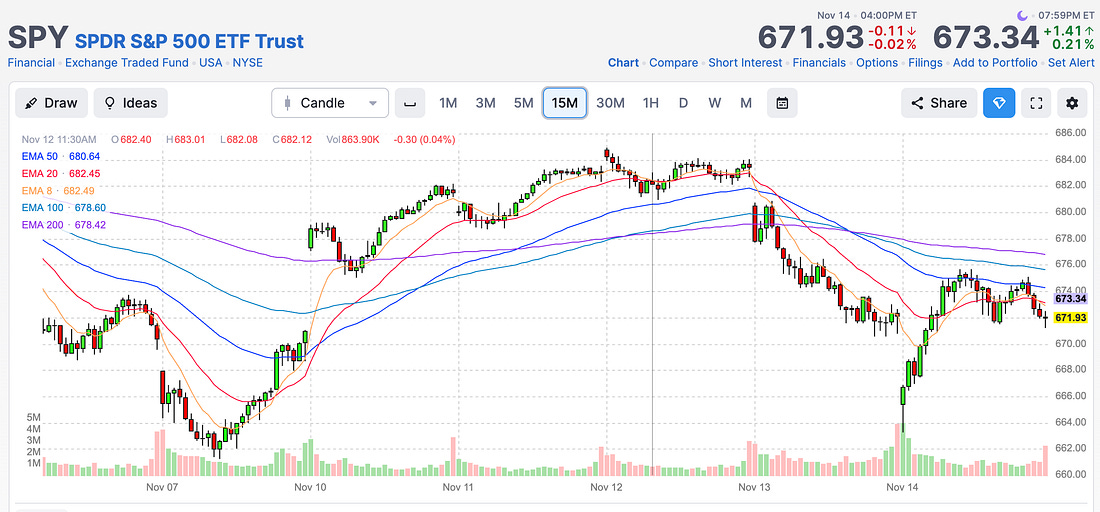
Task: Select the EMA 200 indicator label
Action: (64, 224)
